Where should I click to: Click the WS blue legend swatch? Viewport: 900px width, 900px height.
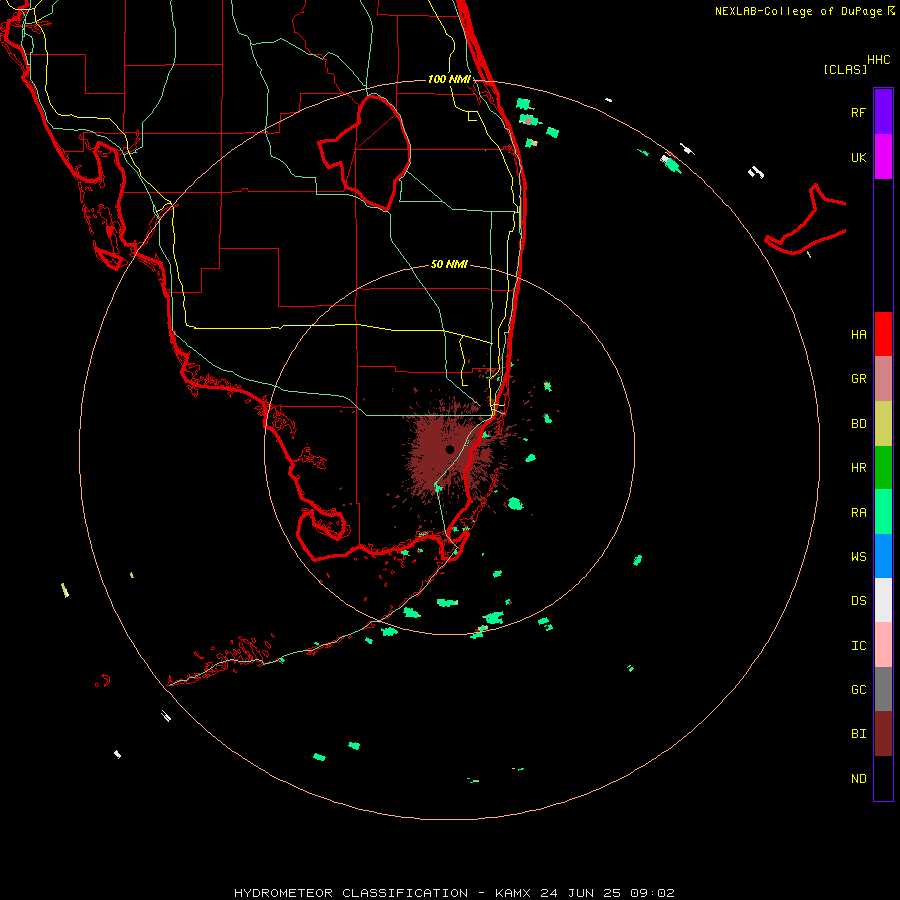click(x=883, y=556)
